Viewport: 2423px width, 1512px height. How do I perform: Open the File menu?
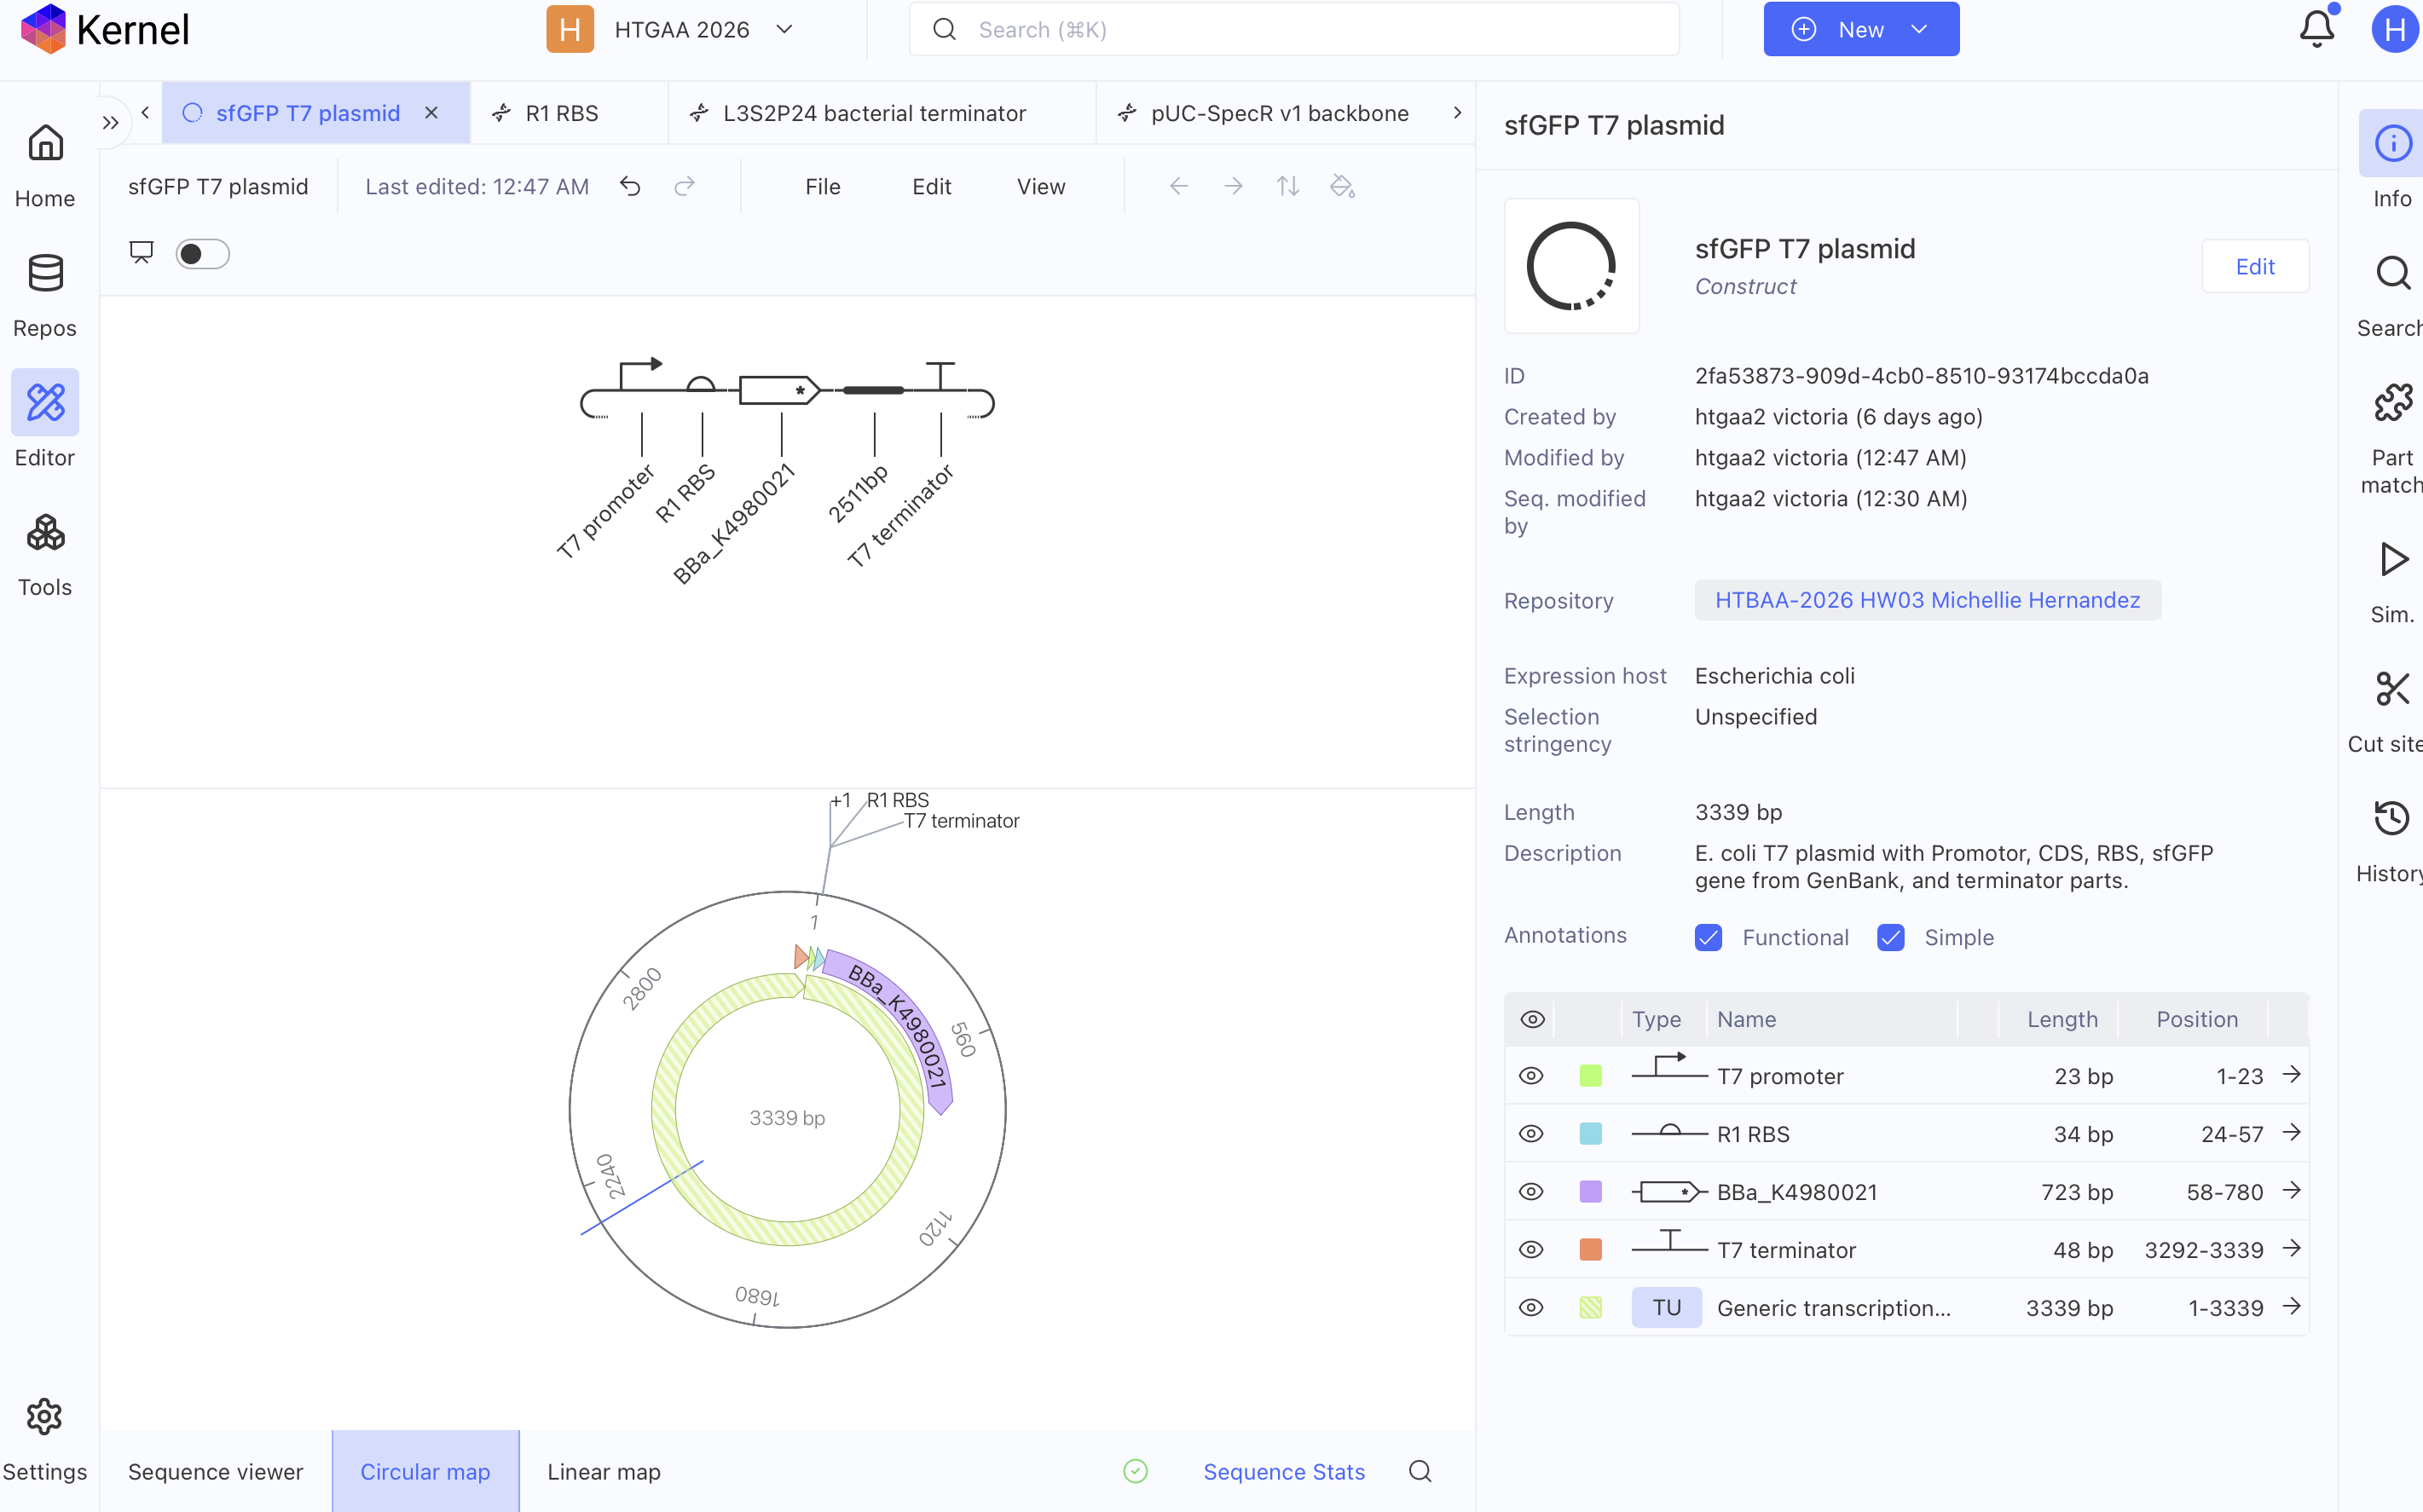[822, 187]
